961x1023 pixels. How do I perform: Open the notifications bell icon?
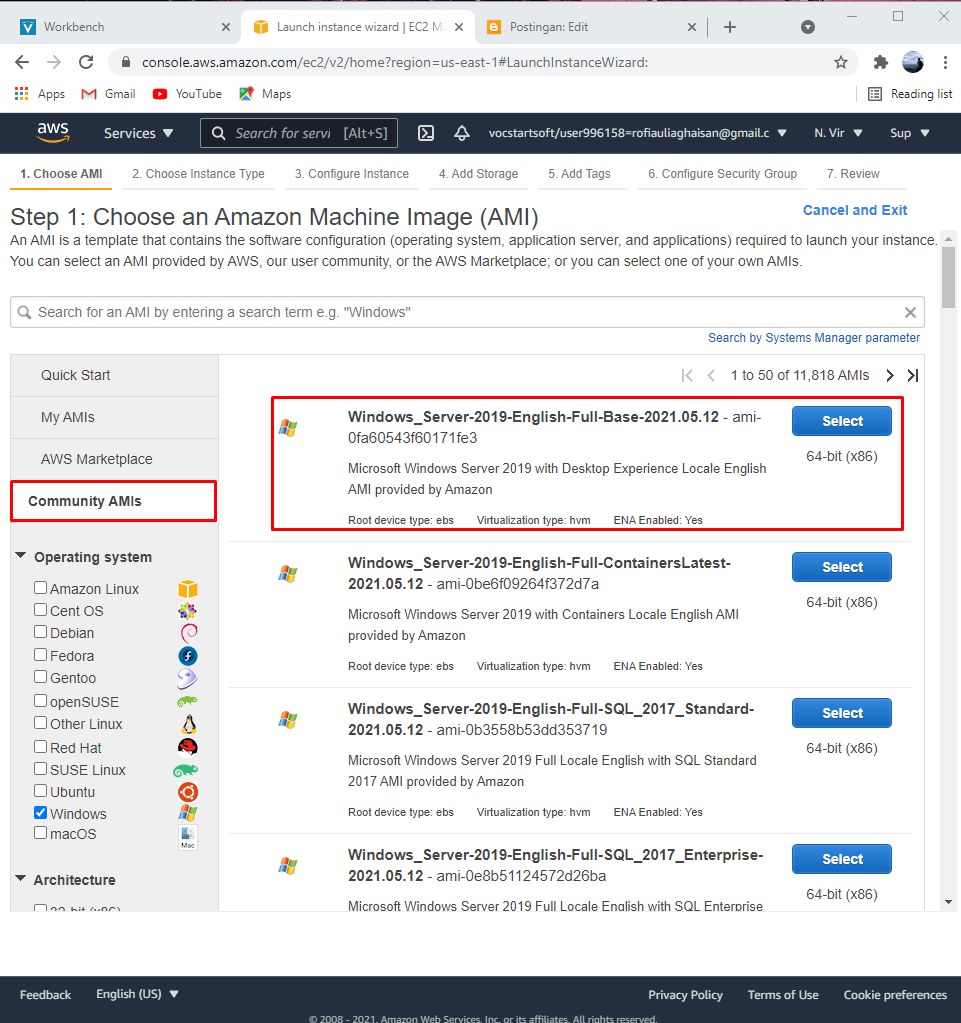(x=462, y=133)
